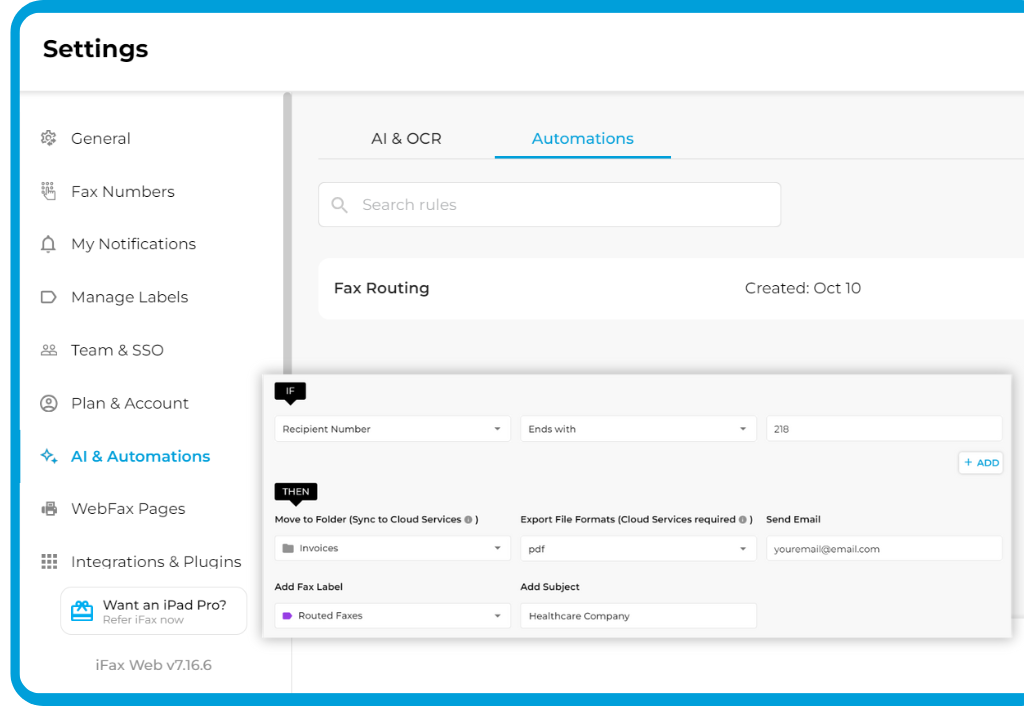Click the Send Email address field
The width and height of the screenshot is (1024, 706).
[x=884, y=549]
